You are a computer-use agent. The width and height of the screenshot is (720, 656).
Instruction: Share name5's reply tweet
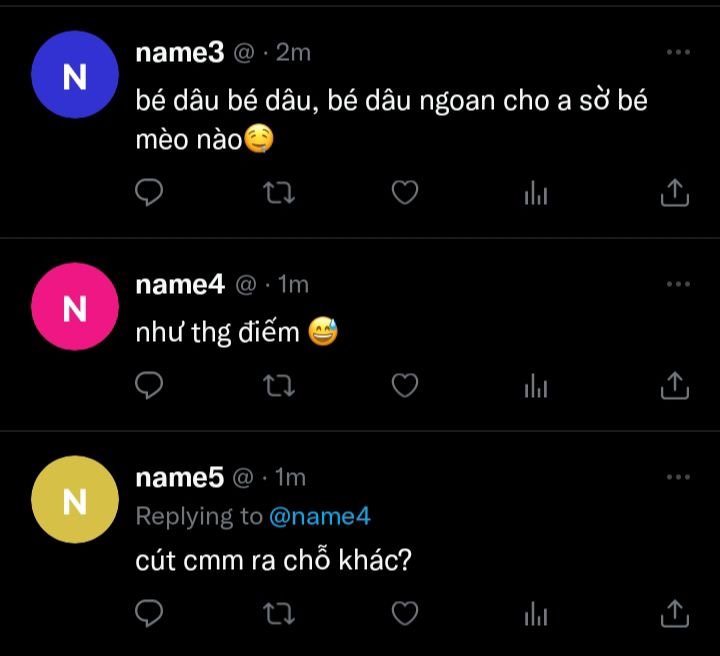tap(676, 611)
